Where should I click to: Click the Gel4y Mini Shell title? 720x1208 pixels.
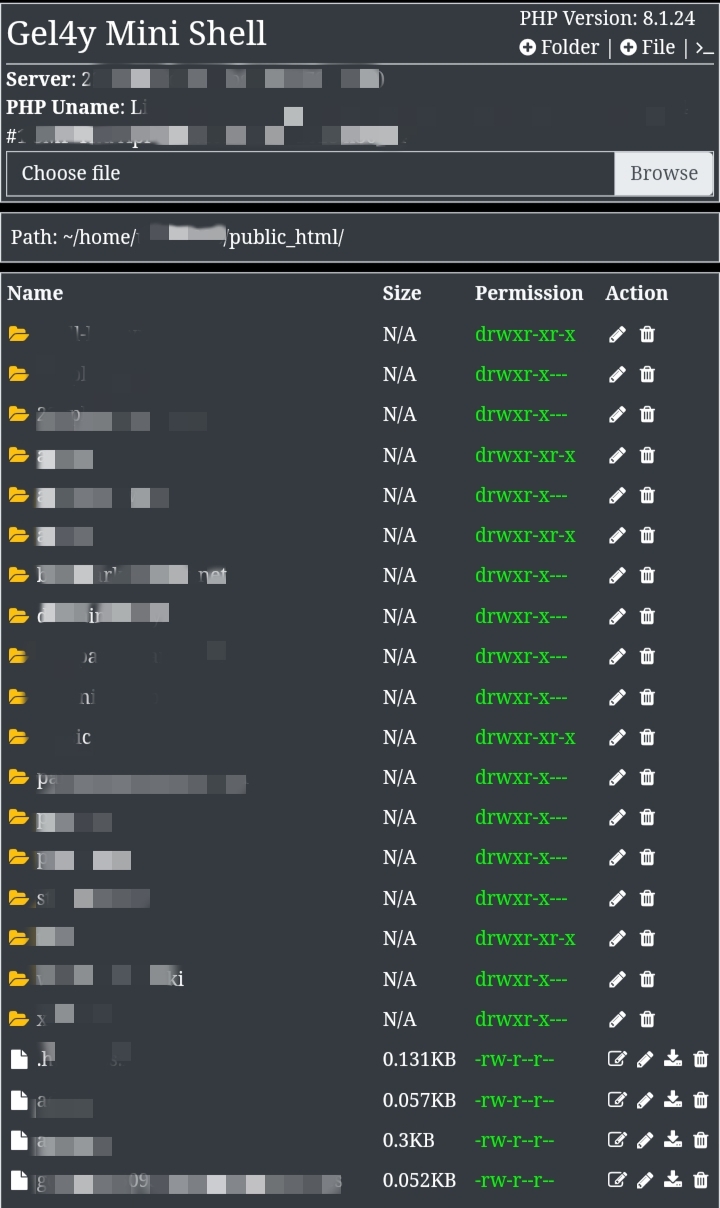pyautogui.click(x=136, y=33)
